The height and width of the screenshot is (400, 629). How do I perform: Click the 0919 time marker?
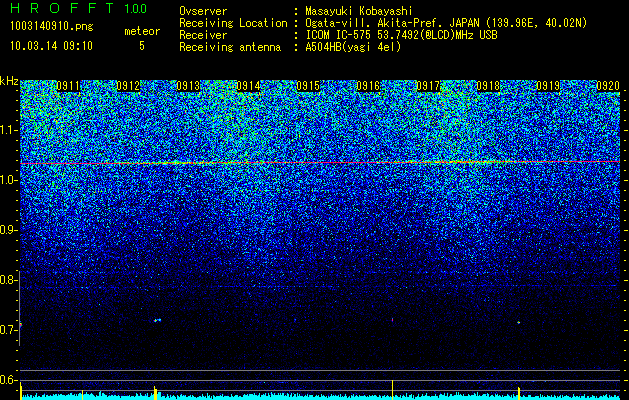tap(548, 86)
